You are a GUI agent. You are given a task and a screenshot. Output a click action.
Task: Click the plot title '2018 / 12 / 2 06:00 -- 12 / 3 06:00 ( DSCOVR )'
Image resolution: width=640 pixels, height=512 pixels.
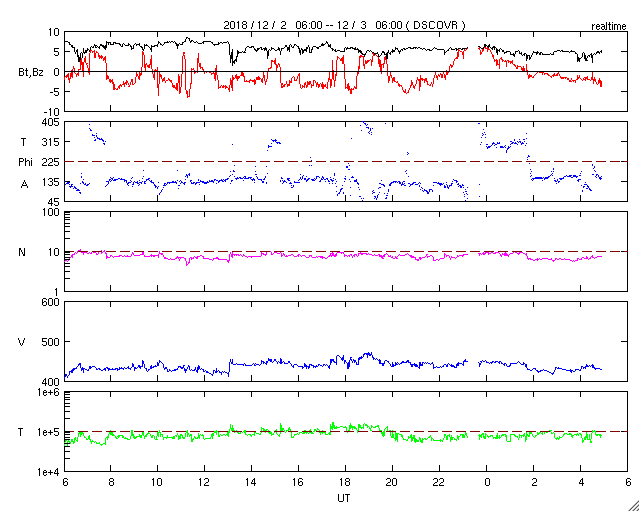[344, 25]
